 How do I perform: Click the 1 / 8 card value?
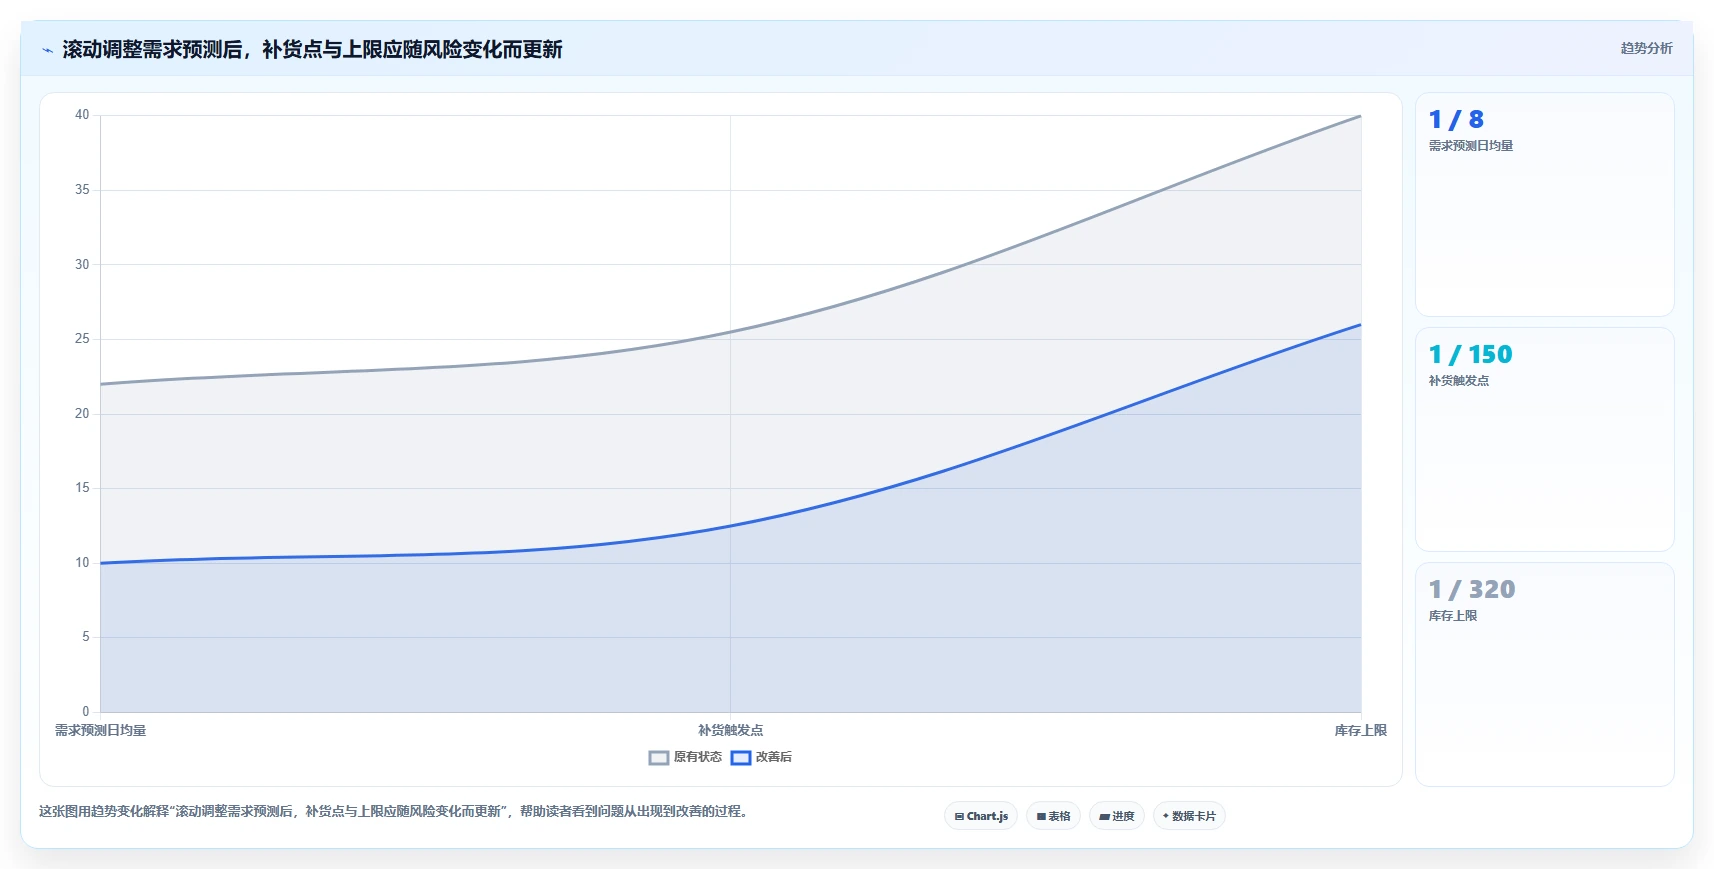tap(1456, 120)
